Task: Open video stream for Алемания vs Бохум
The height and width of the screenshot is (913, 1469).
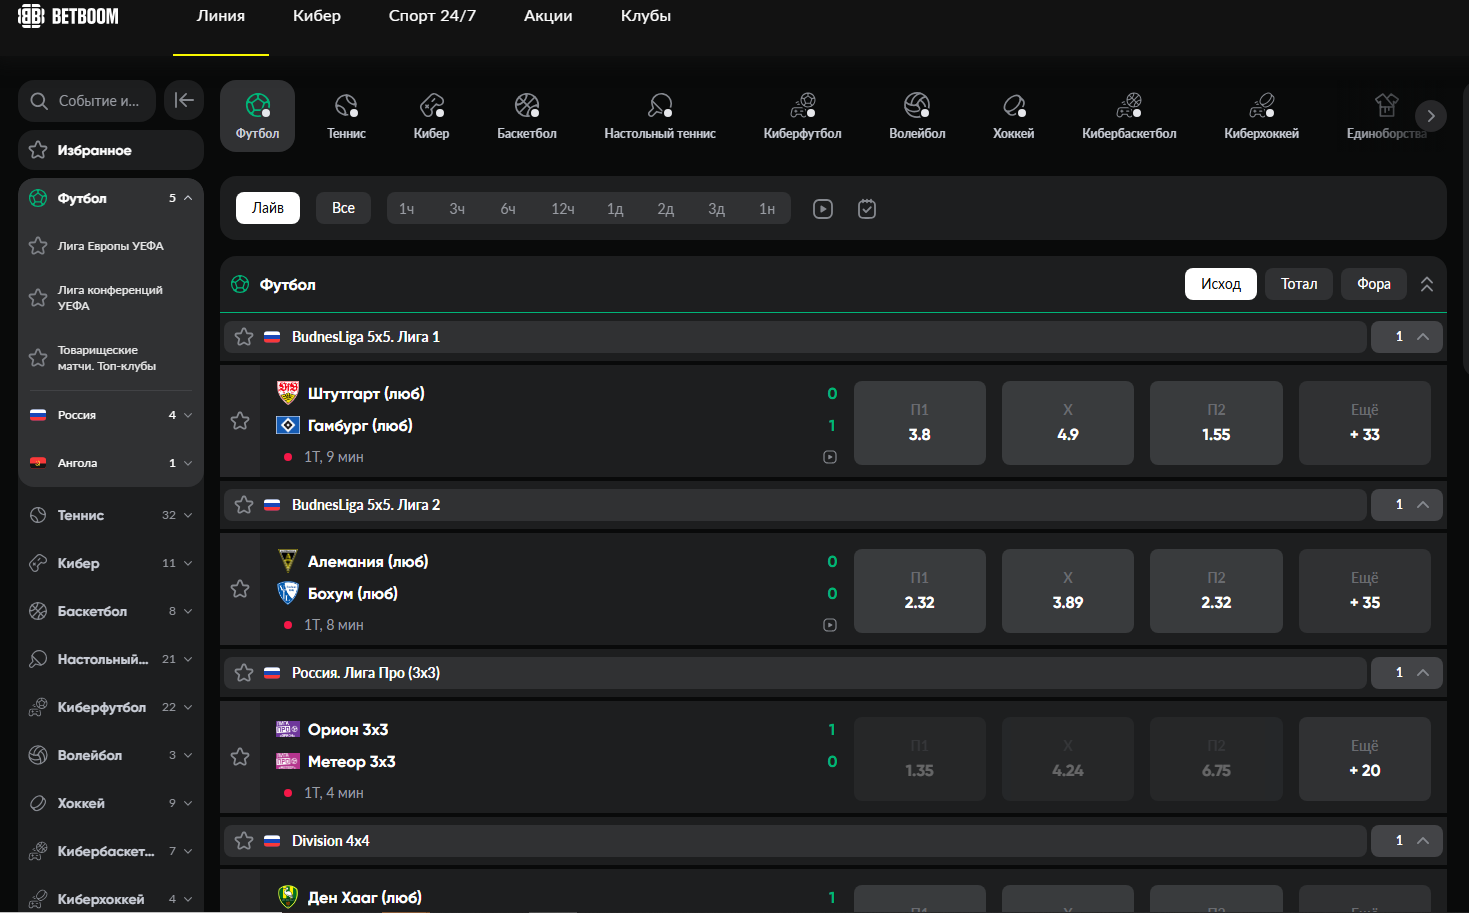Action: point(830,625)
